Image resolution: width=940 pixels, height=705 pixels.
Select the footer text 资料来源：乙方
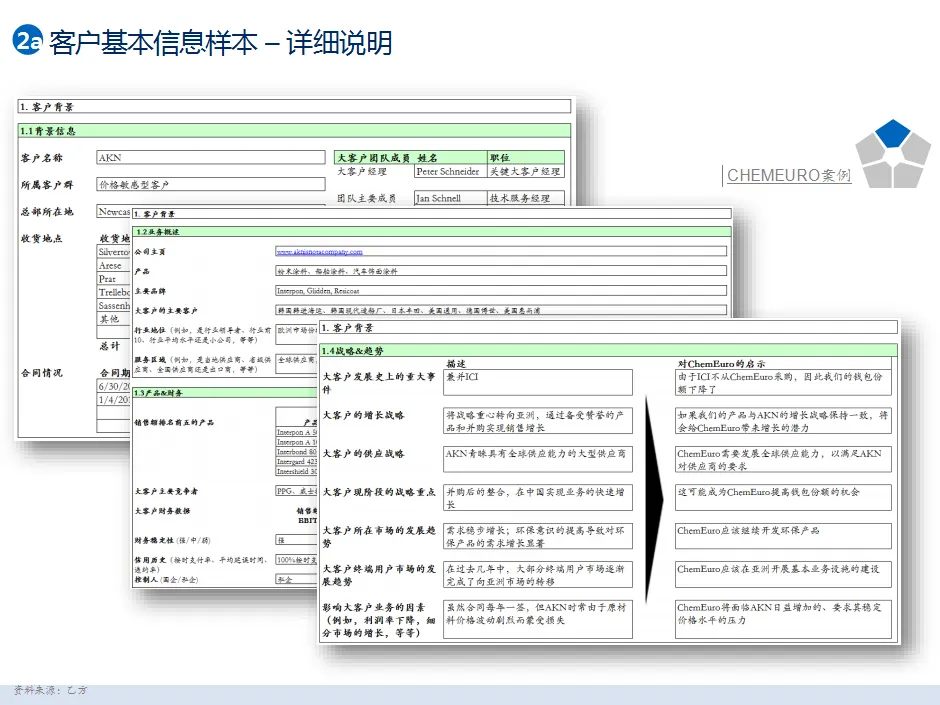pos(51,691)
